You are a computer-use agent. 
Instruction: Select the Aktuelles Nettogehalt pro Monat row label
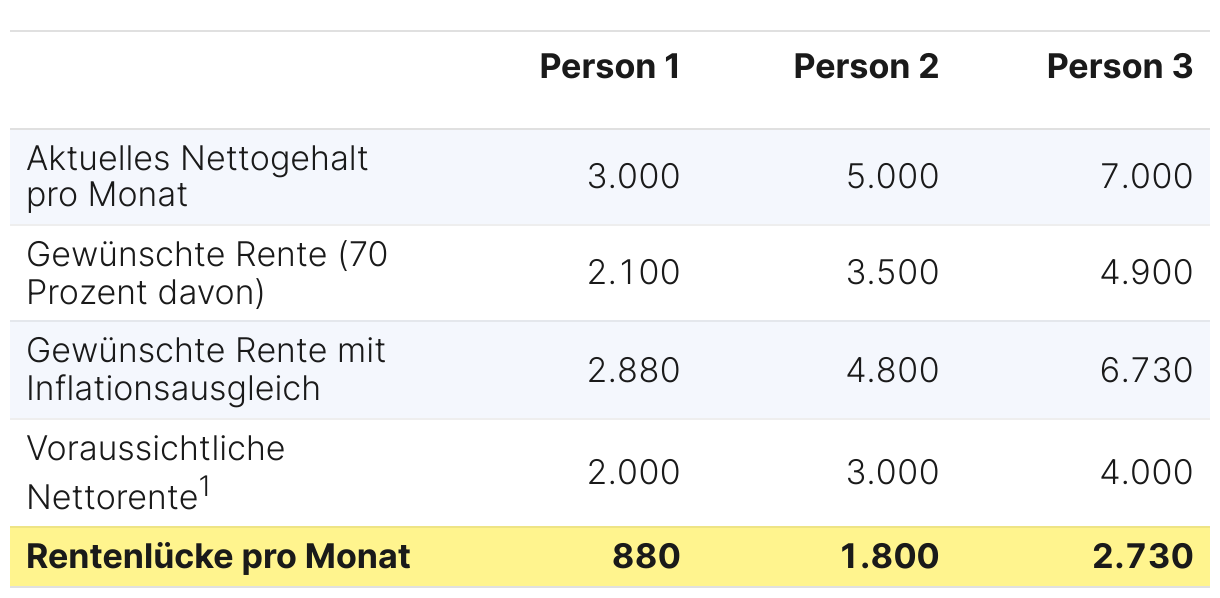point(197,176)
